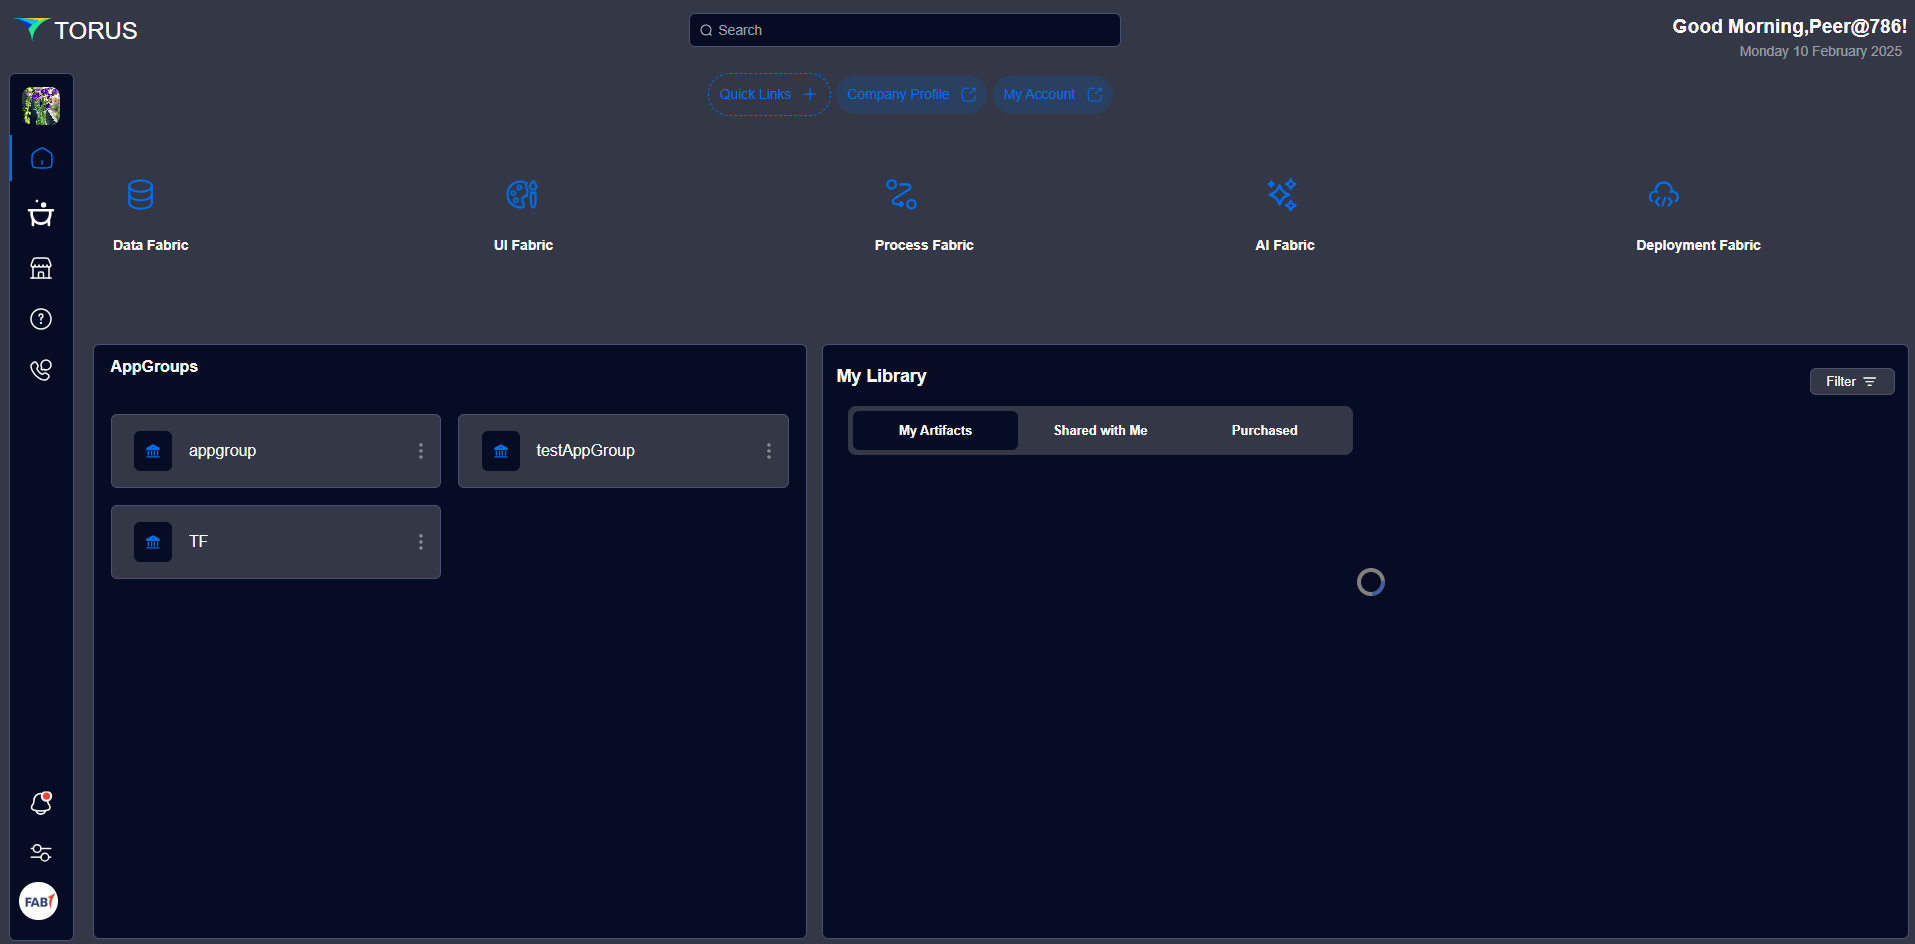Open the Data Fabric icon
The image size is (1915, 944).
tap(140, 194)
